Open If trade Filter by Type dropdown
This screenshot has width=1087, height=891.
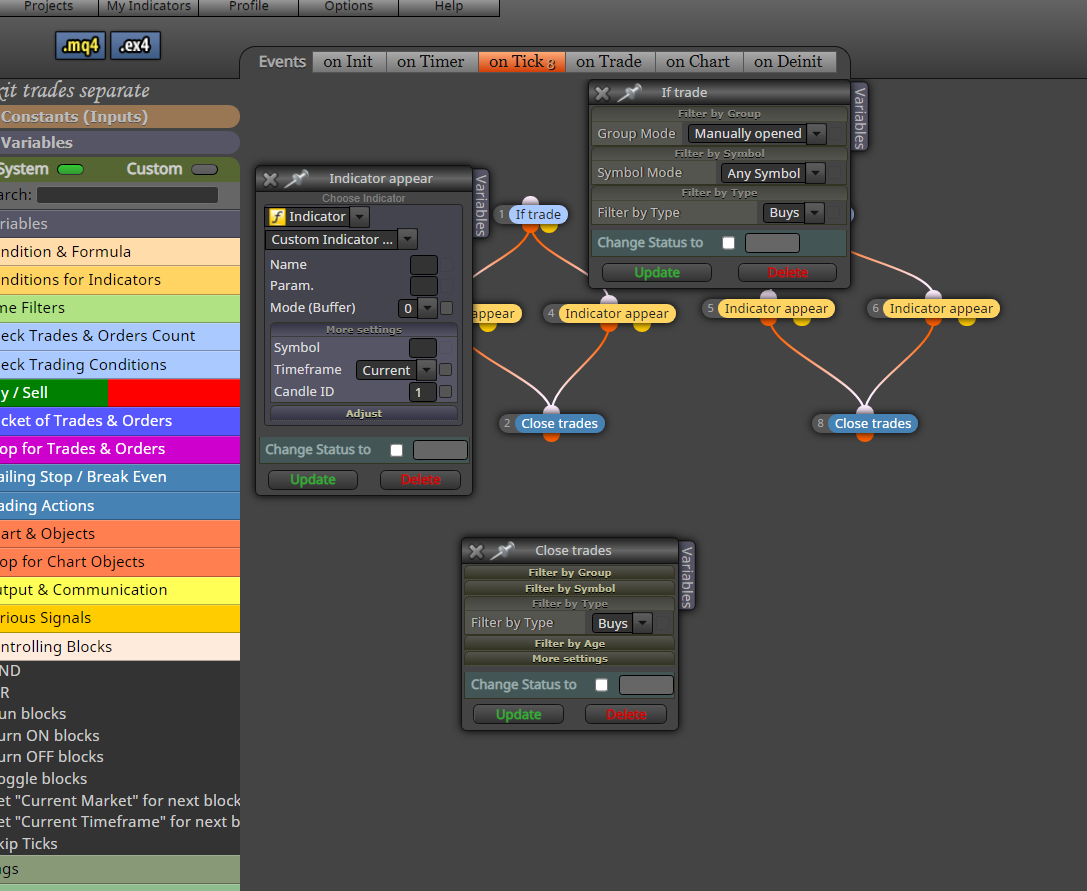[815, 213]
